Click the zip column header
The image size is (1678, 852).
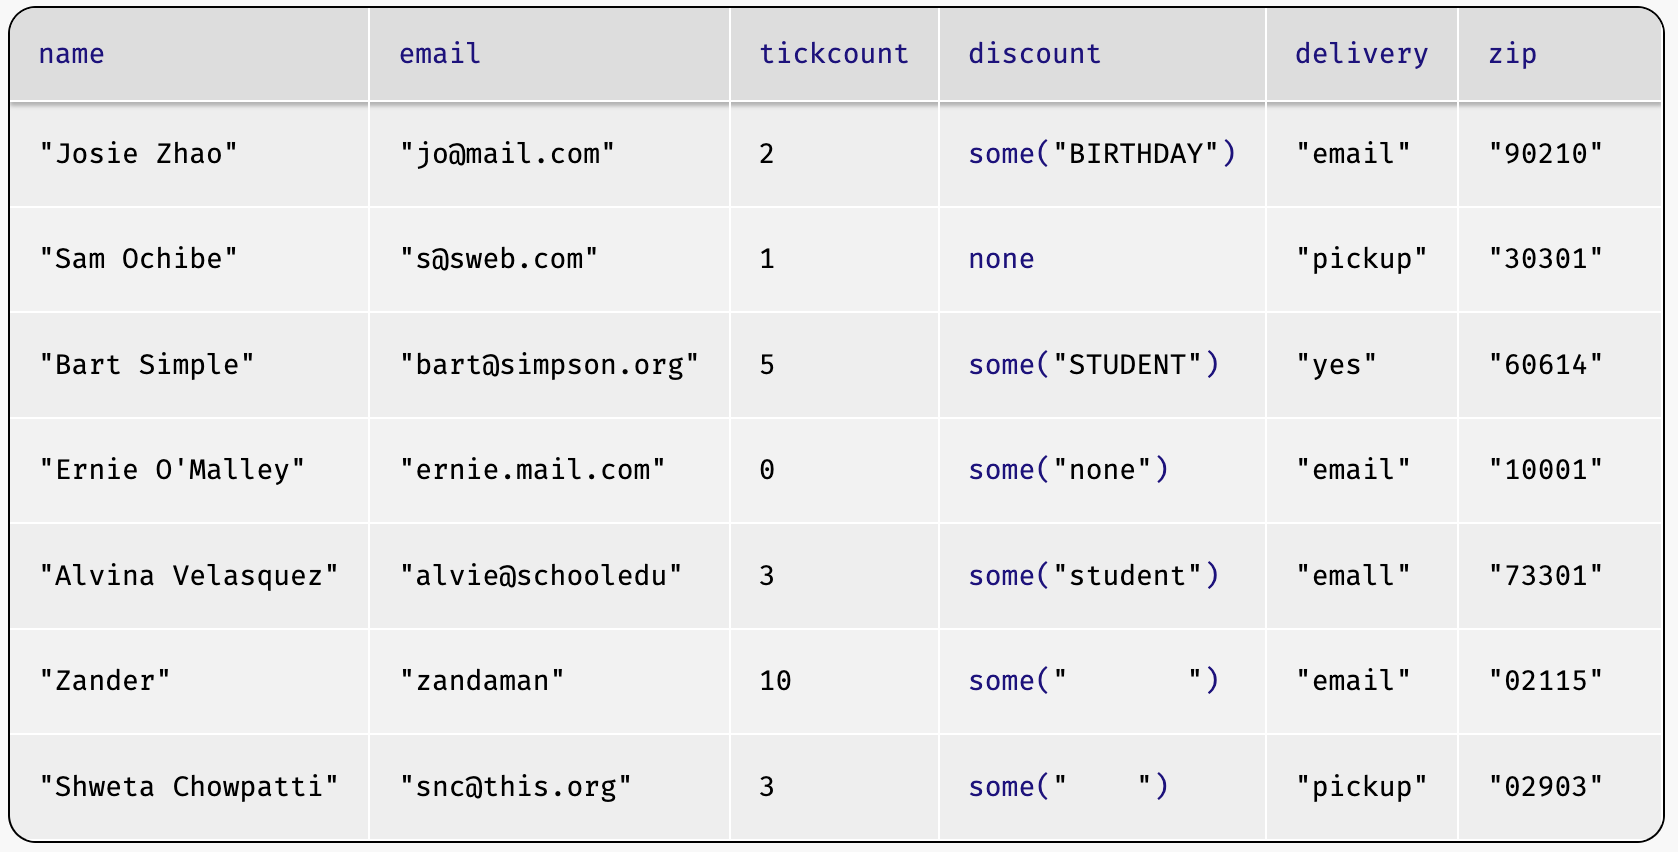1512,54
